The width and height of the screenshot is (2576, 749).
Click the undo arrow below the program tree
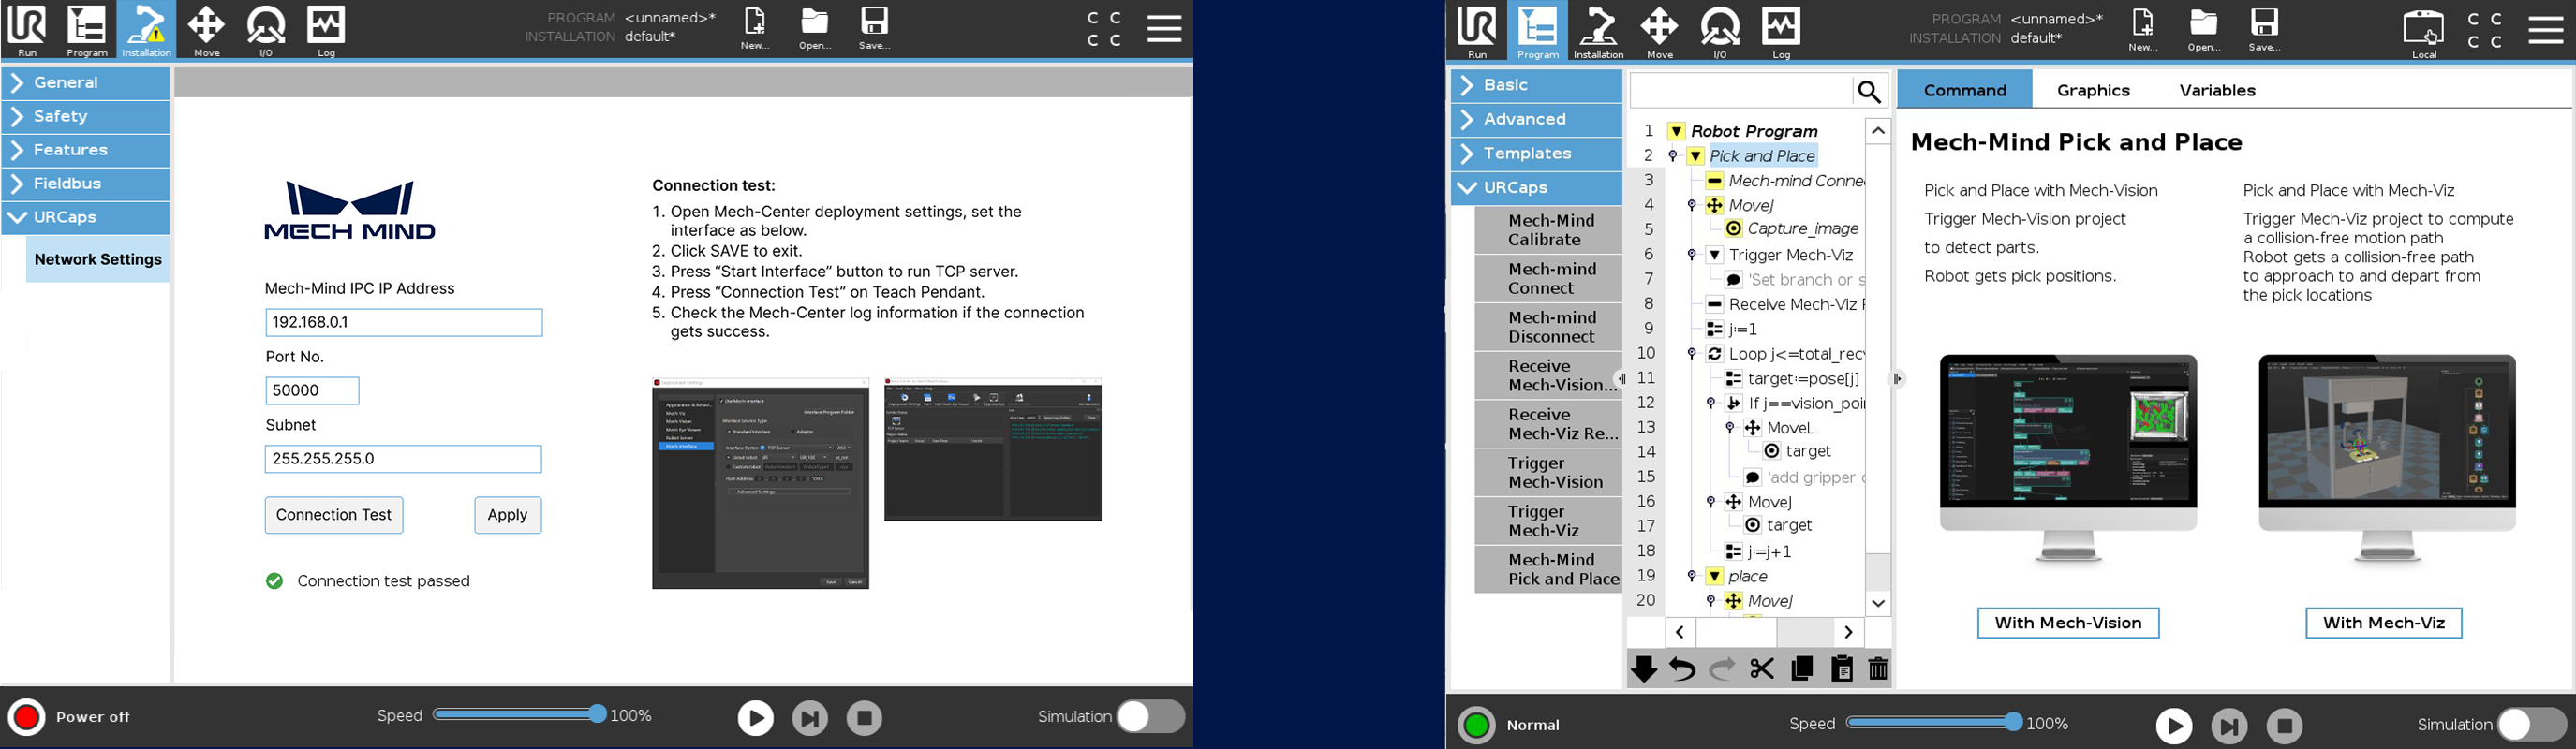[x=1683, y=669]
